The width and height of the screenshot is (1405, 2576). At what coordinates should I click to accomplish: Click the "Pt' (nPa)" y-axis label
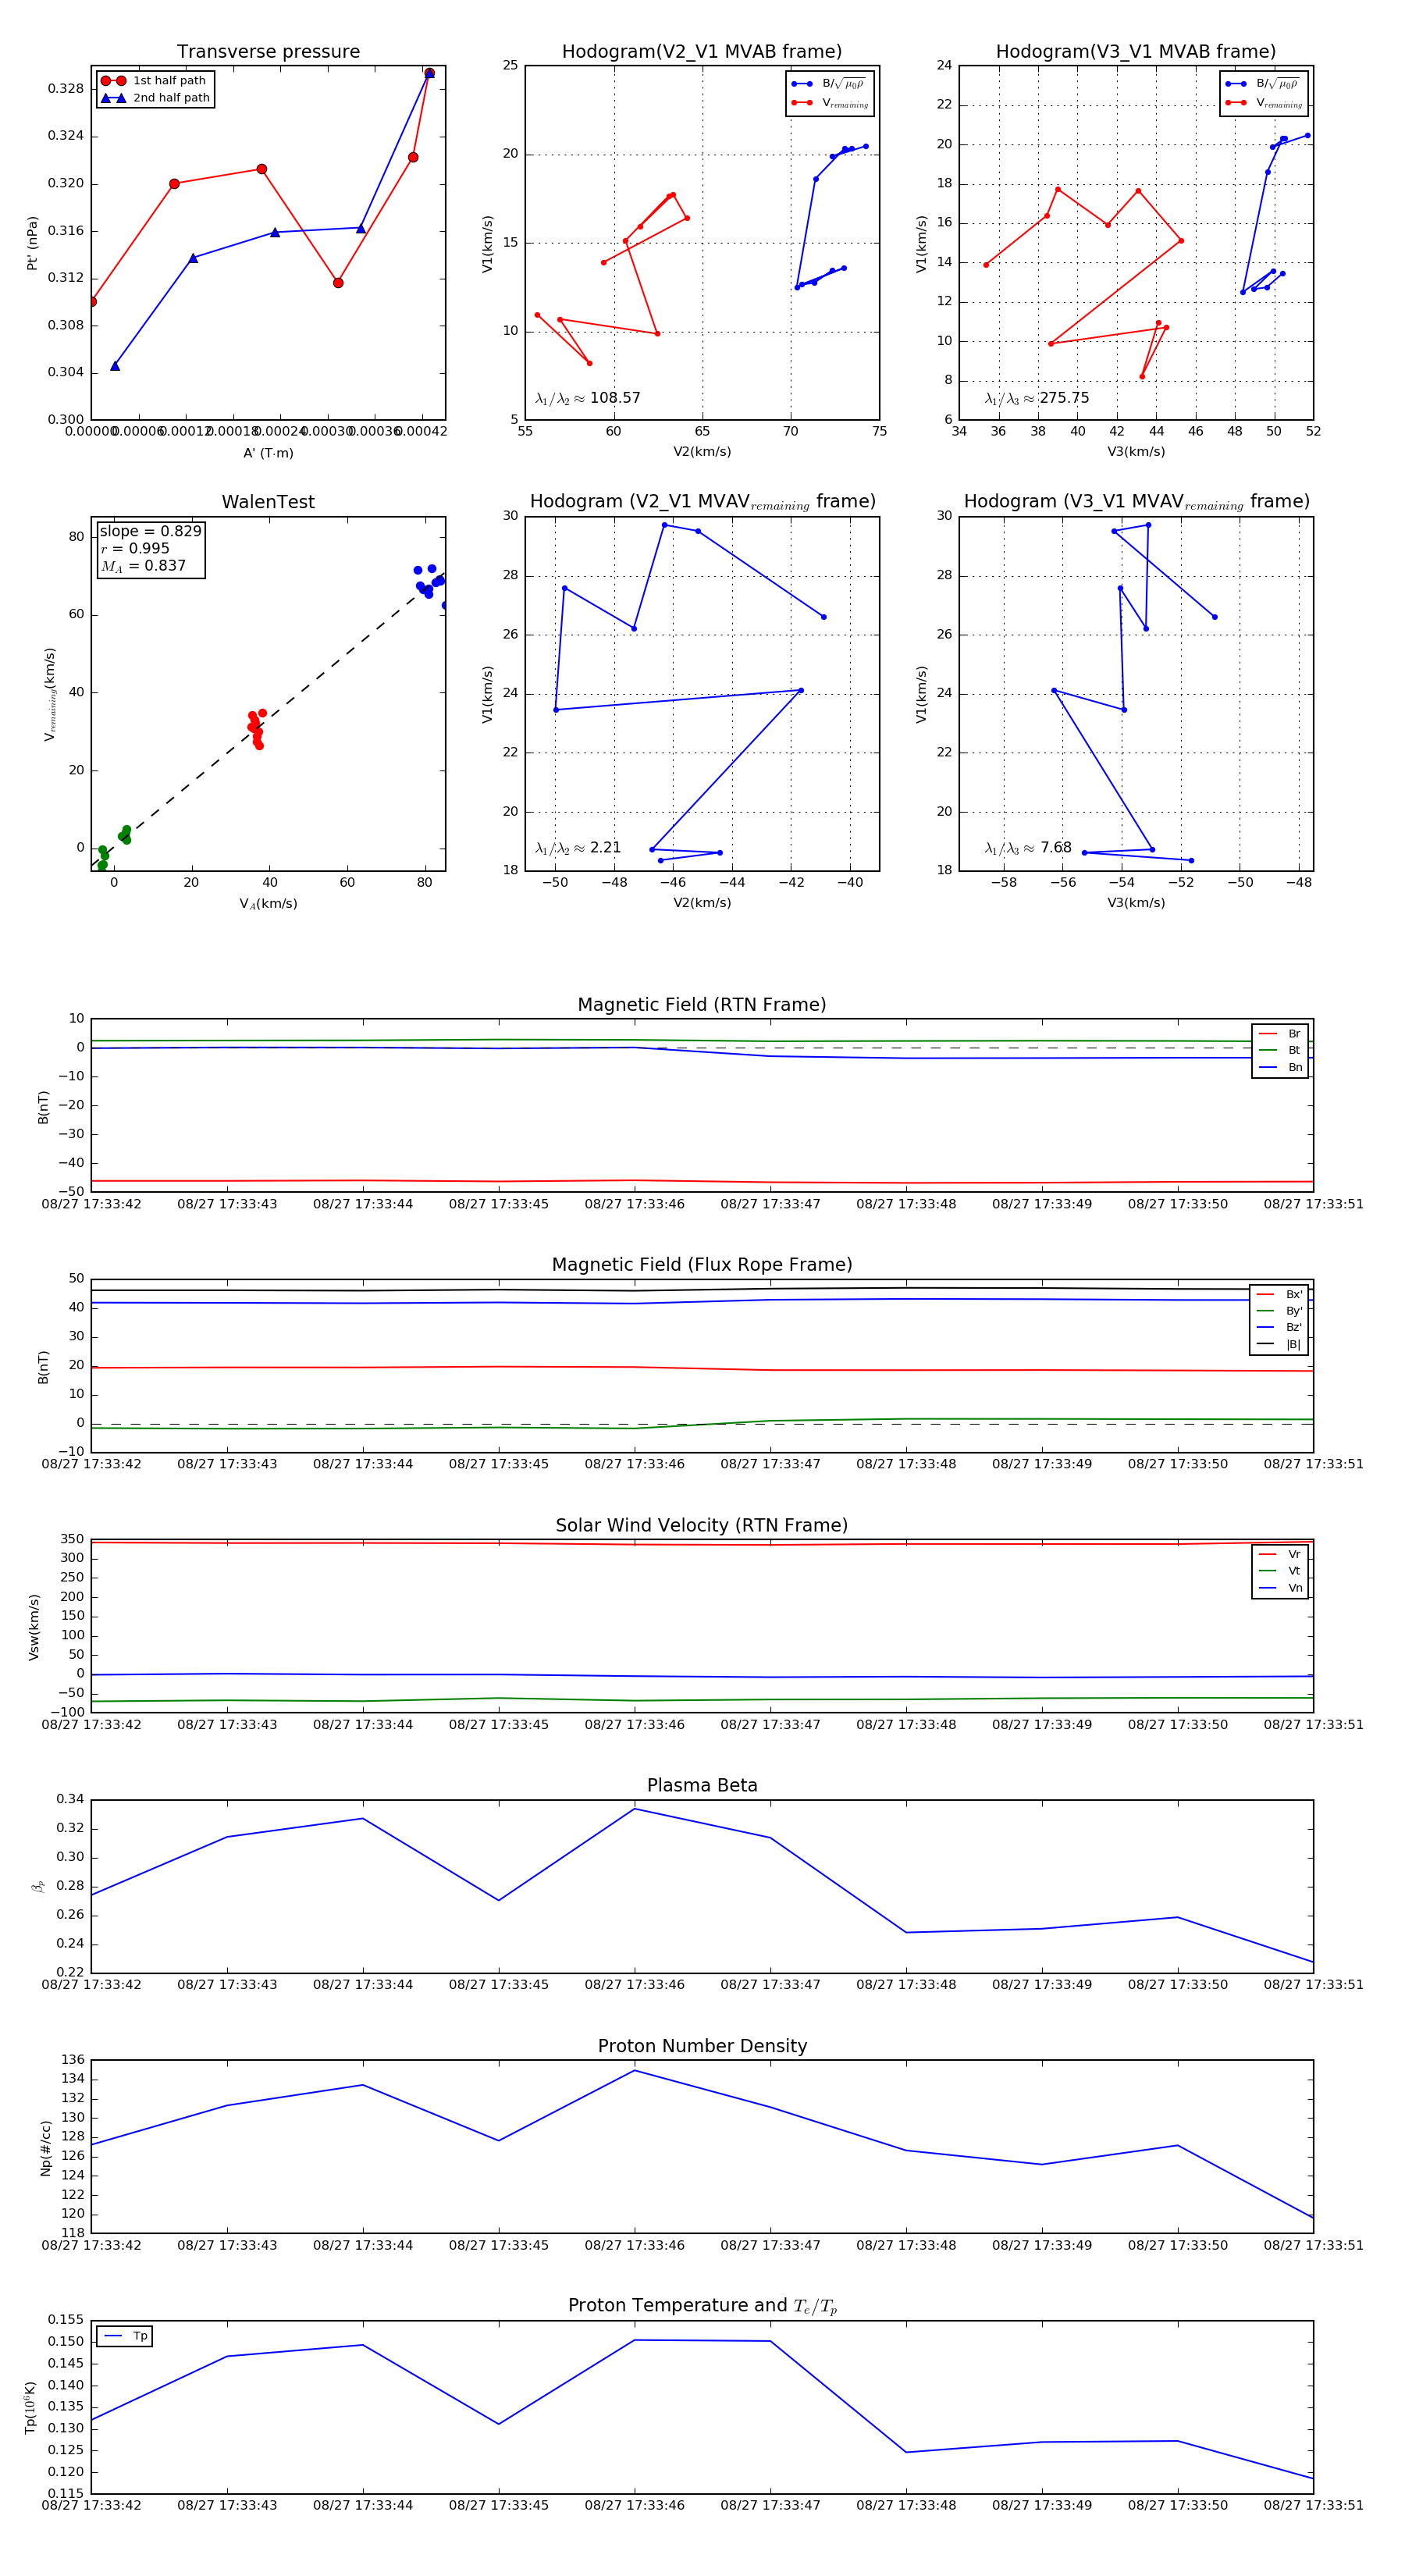[x=32, y=243]
